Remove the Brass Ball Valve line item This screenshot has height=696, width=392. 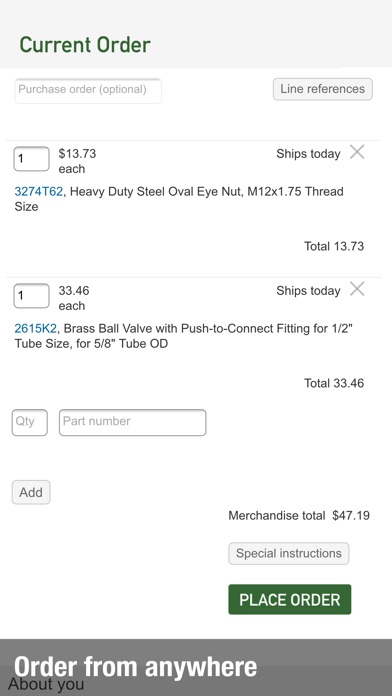click(357, 289)
